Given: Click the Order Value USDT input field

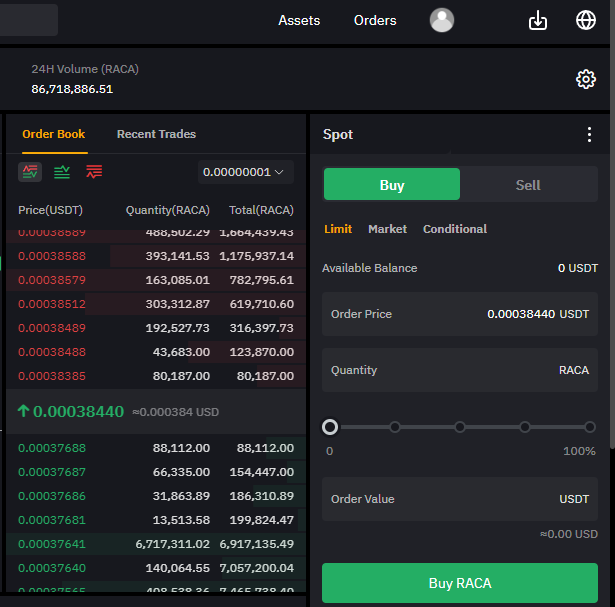Looking at the screenshot, I should pos(460,499).
